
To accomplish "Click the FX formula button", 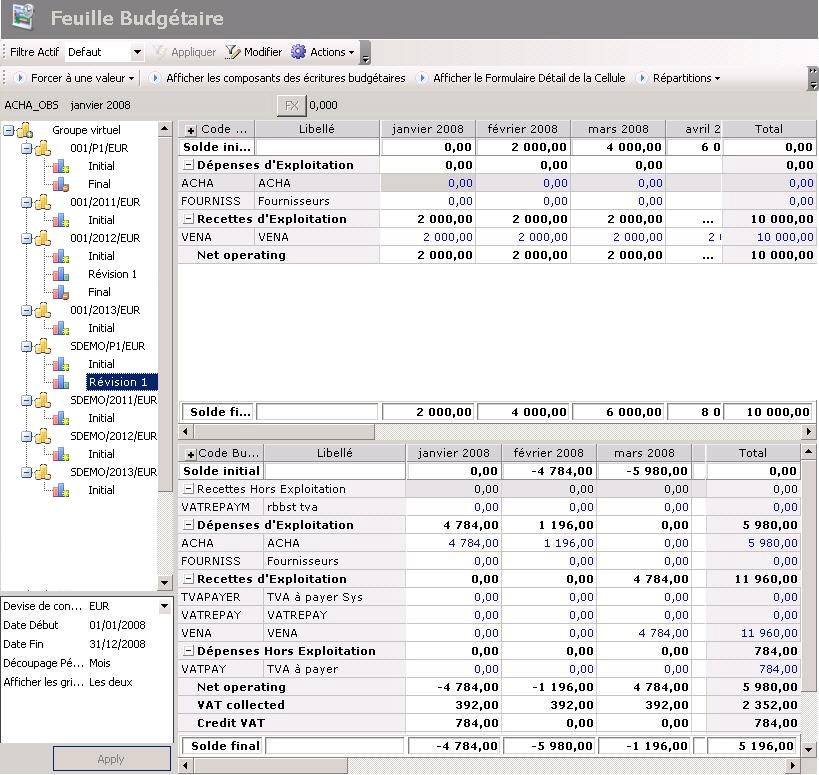I will 291,105.
